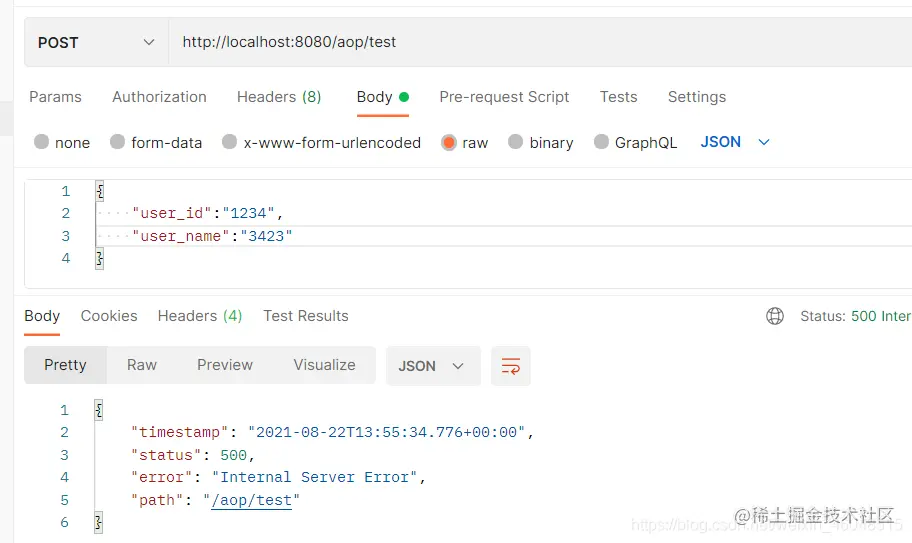The height and width of the screenshot is (543, 912).
Task: Click the Internal Server Error value
Action: [314, 477]
